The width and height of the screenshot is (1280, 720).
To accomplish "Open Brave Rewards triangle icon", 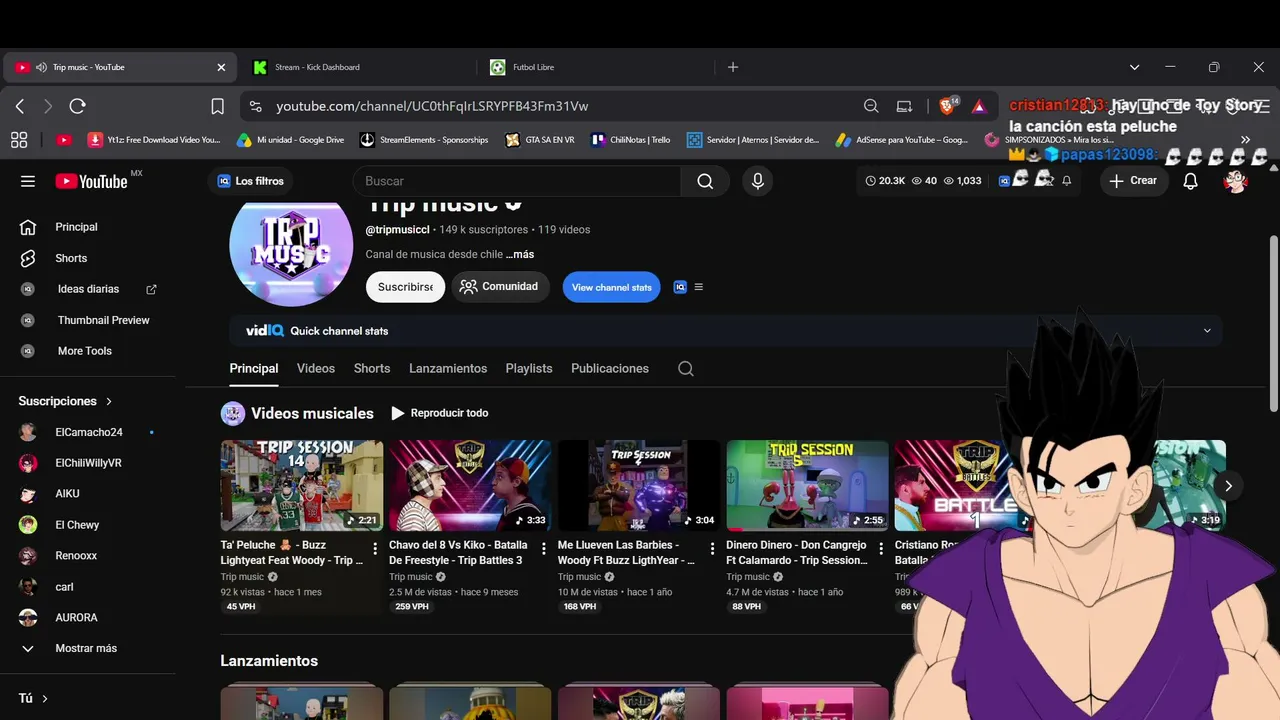I will (979, 106).
